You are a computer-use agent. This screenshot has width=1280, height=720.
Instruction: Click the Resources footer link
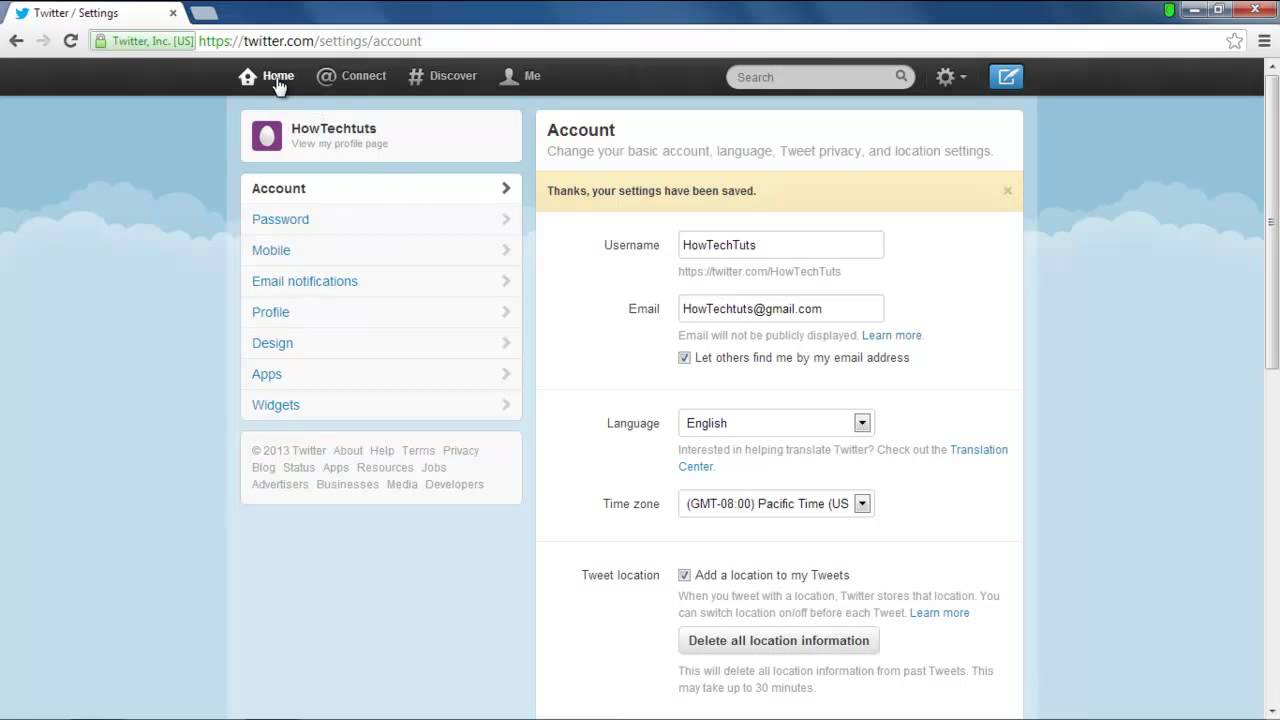pyautogui.click(x=385, y=468)
